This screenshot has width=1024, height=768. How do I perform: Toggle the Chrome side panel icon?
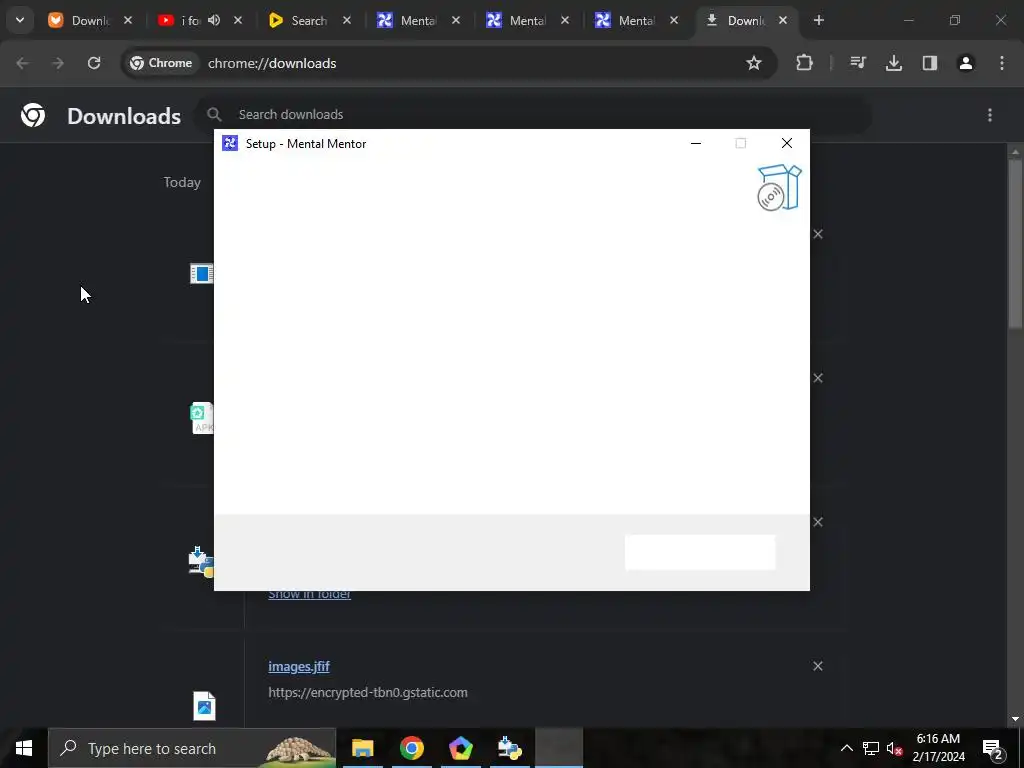[x=930, y=63]
